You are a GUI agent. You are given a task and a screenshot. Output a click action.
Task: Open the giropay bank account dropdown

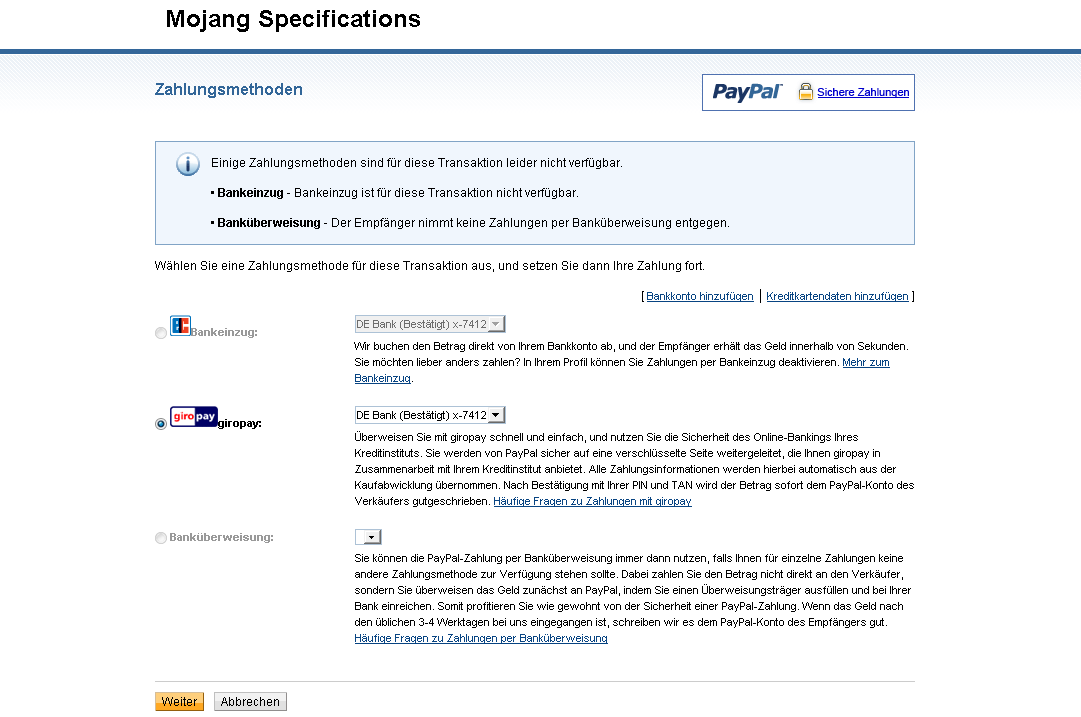coord(430,415)
